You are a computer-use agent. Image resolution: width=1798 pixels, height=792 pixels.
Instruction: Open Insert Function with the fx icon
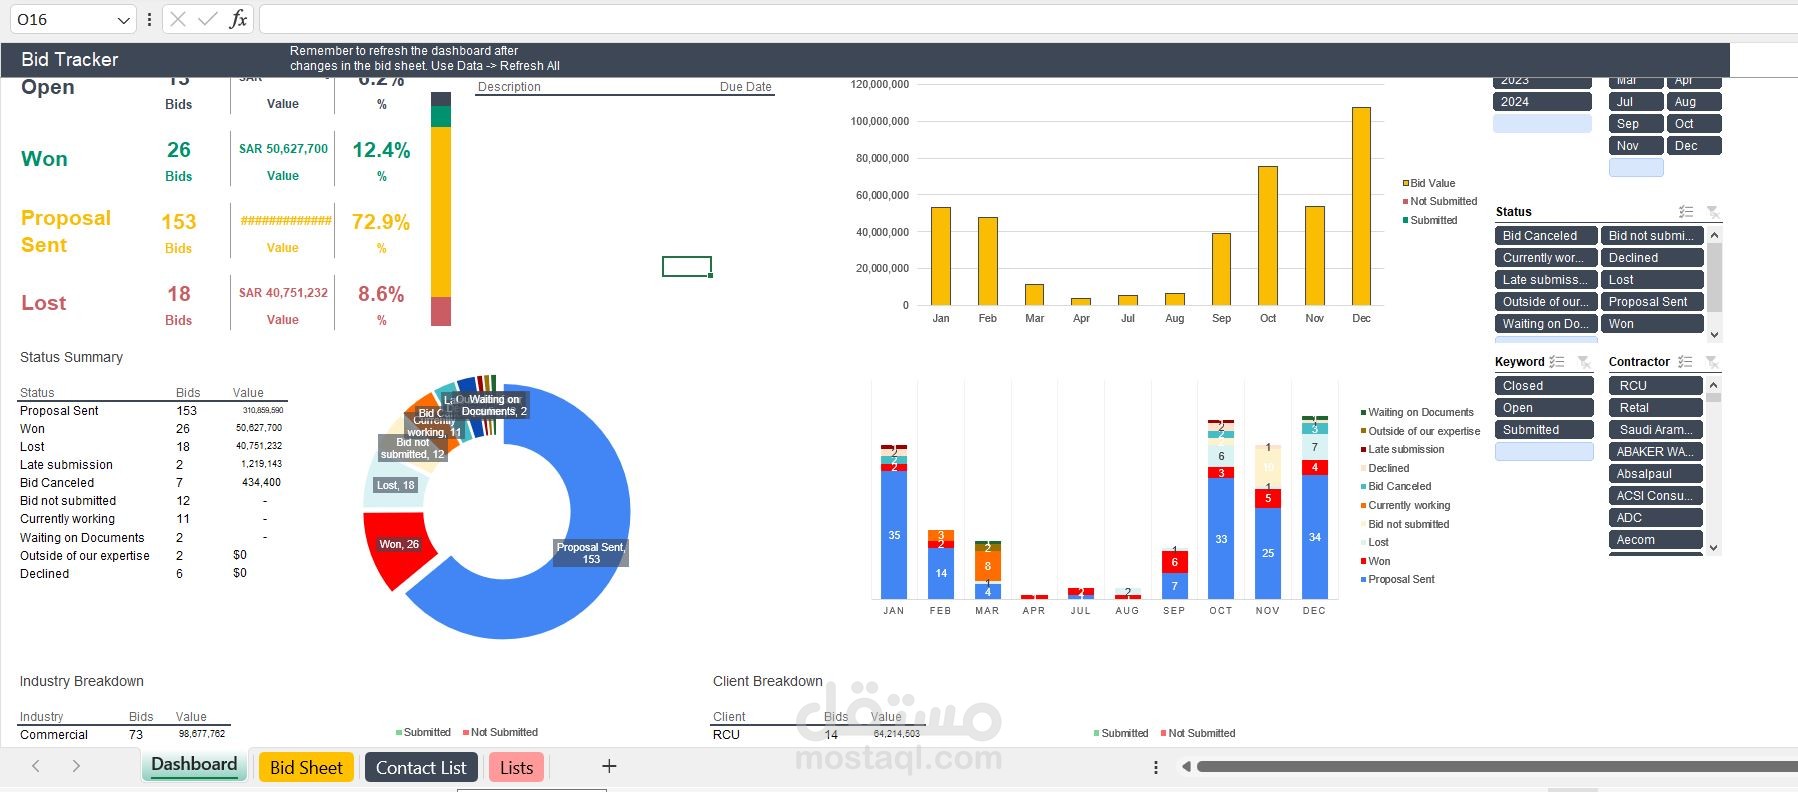(238, 19)
